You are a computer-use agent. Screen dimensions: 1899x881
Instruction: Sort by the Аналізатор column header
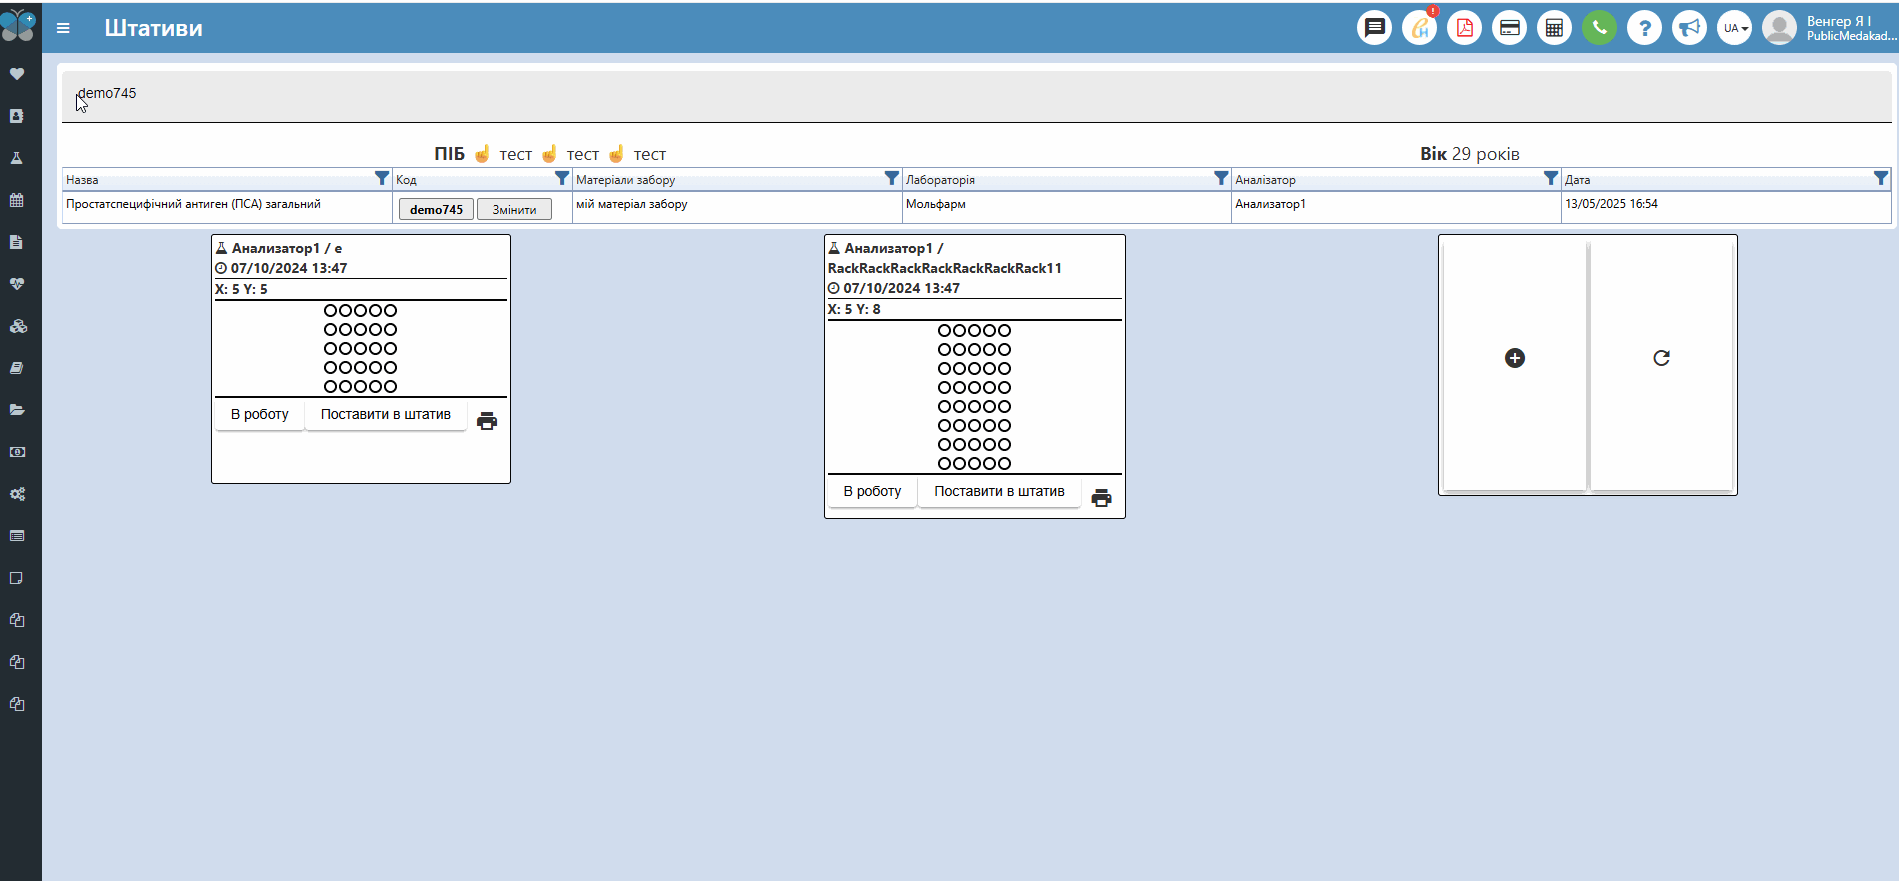point(1265,180)
